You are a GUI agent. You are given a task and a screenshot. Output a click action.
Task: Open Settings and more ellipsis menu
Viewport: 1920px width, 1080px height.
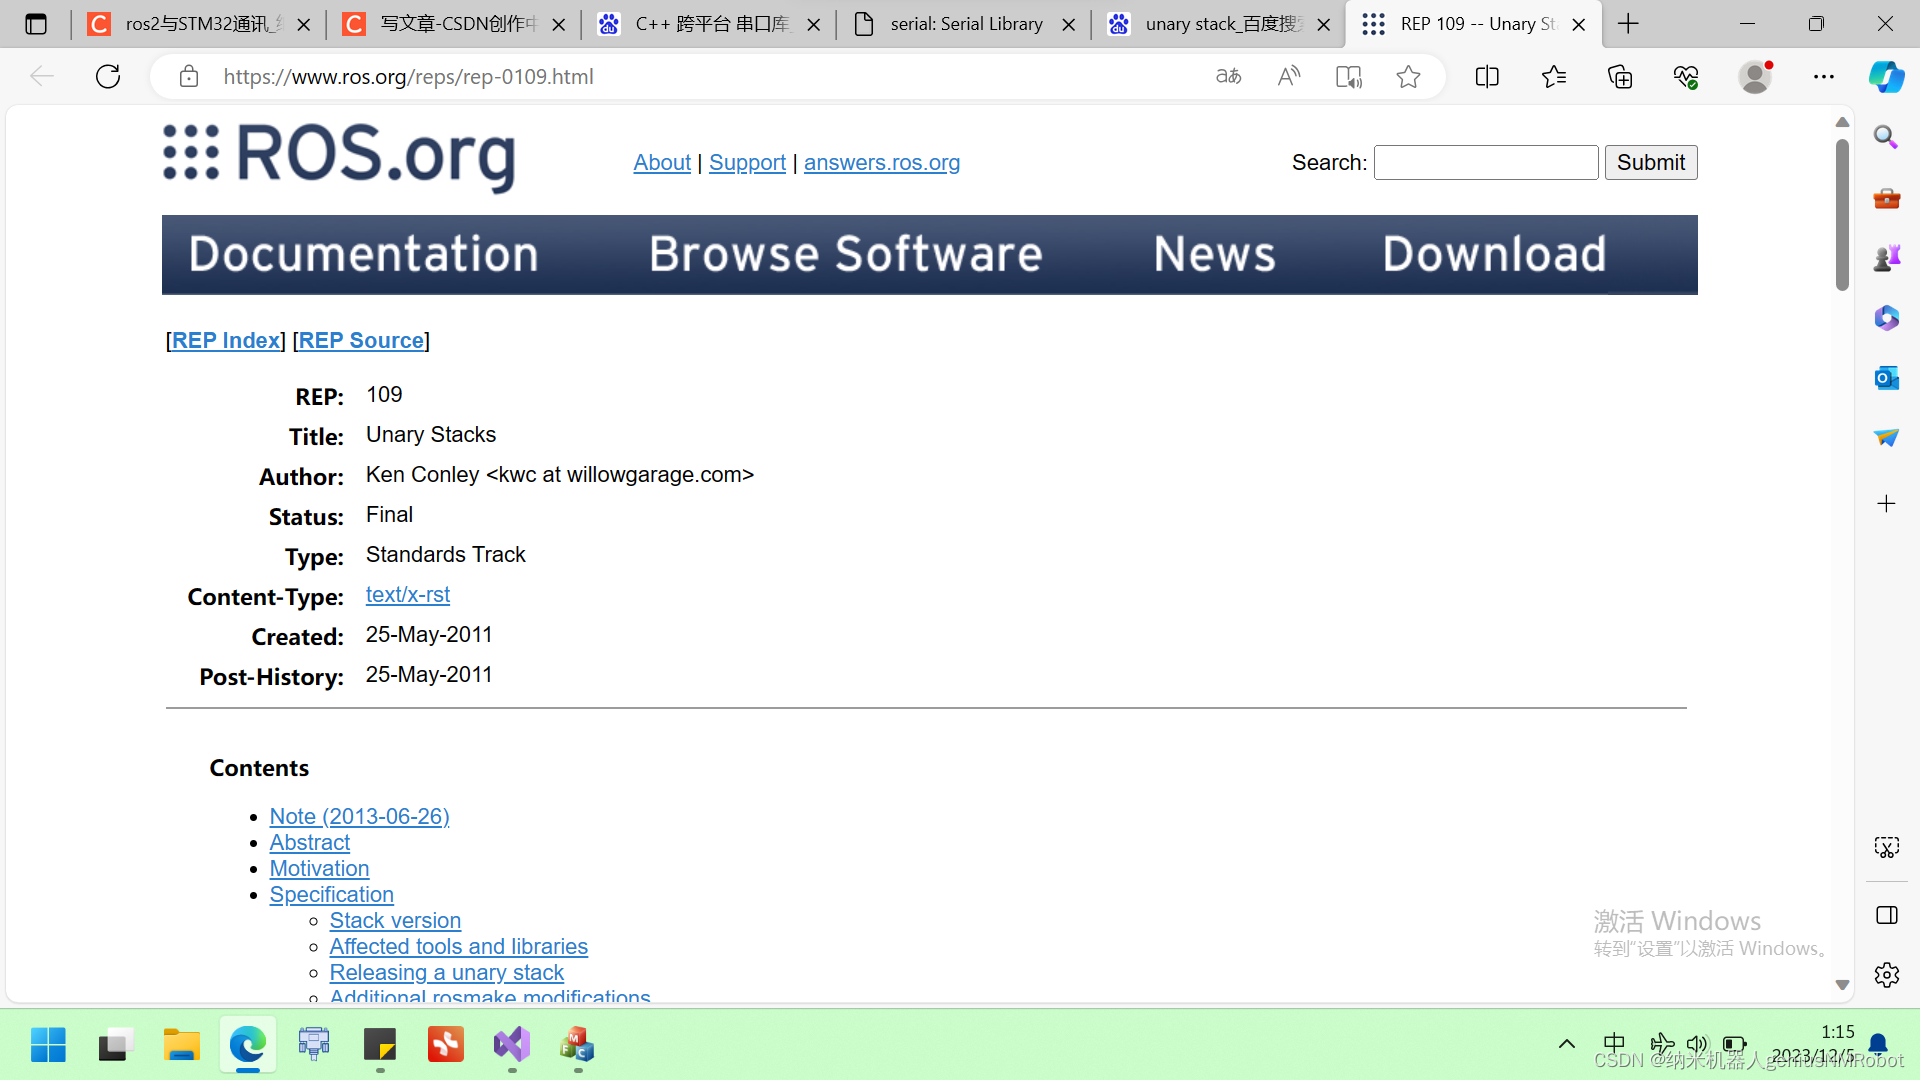(1823, 76)
